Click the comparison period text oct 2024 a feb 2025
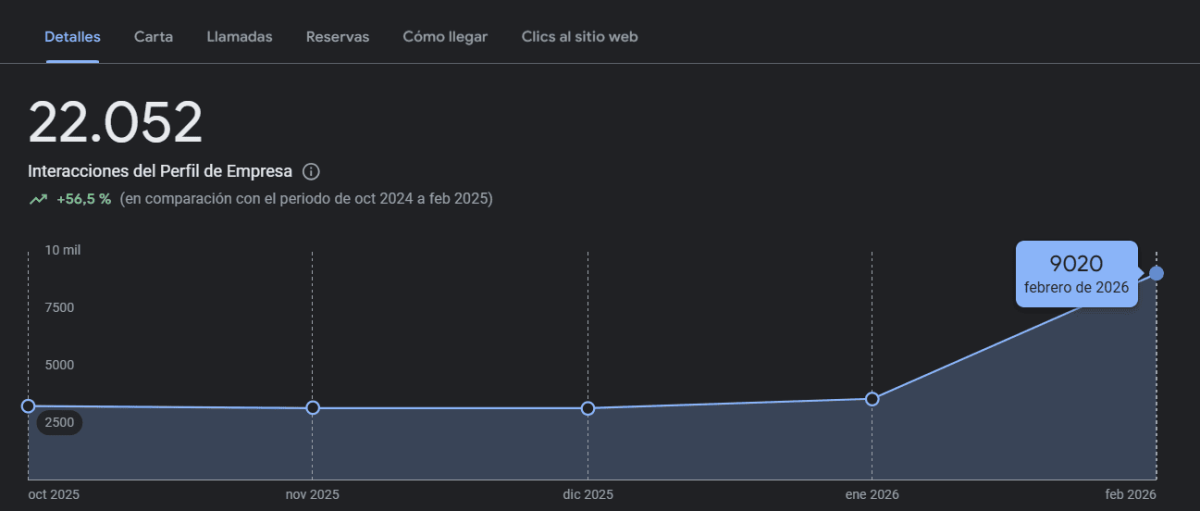 (x=306, y=199)
